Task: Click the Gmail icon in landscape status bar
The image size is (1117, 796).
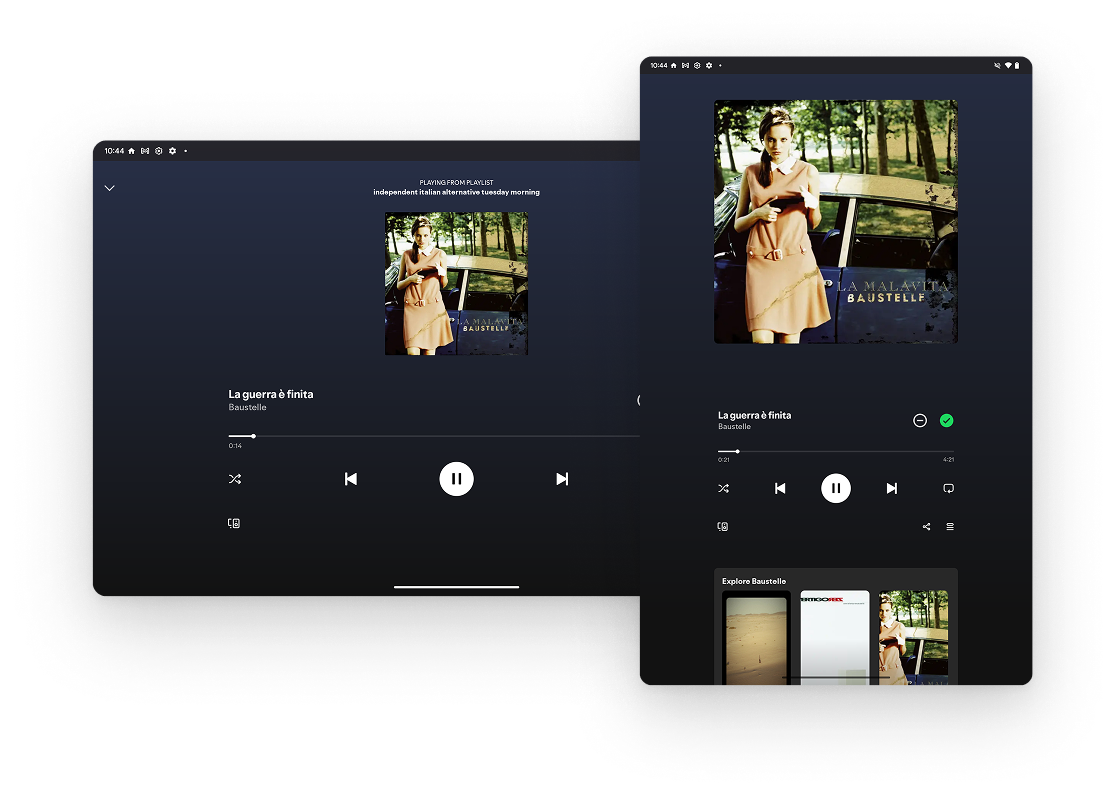Action: [145, 151]
